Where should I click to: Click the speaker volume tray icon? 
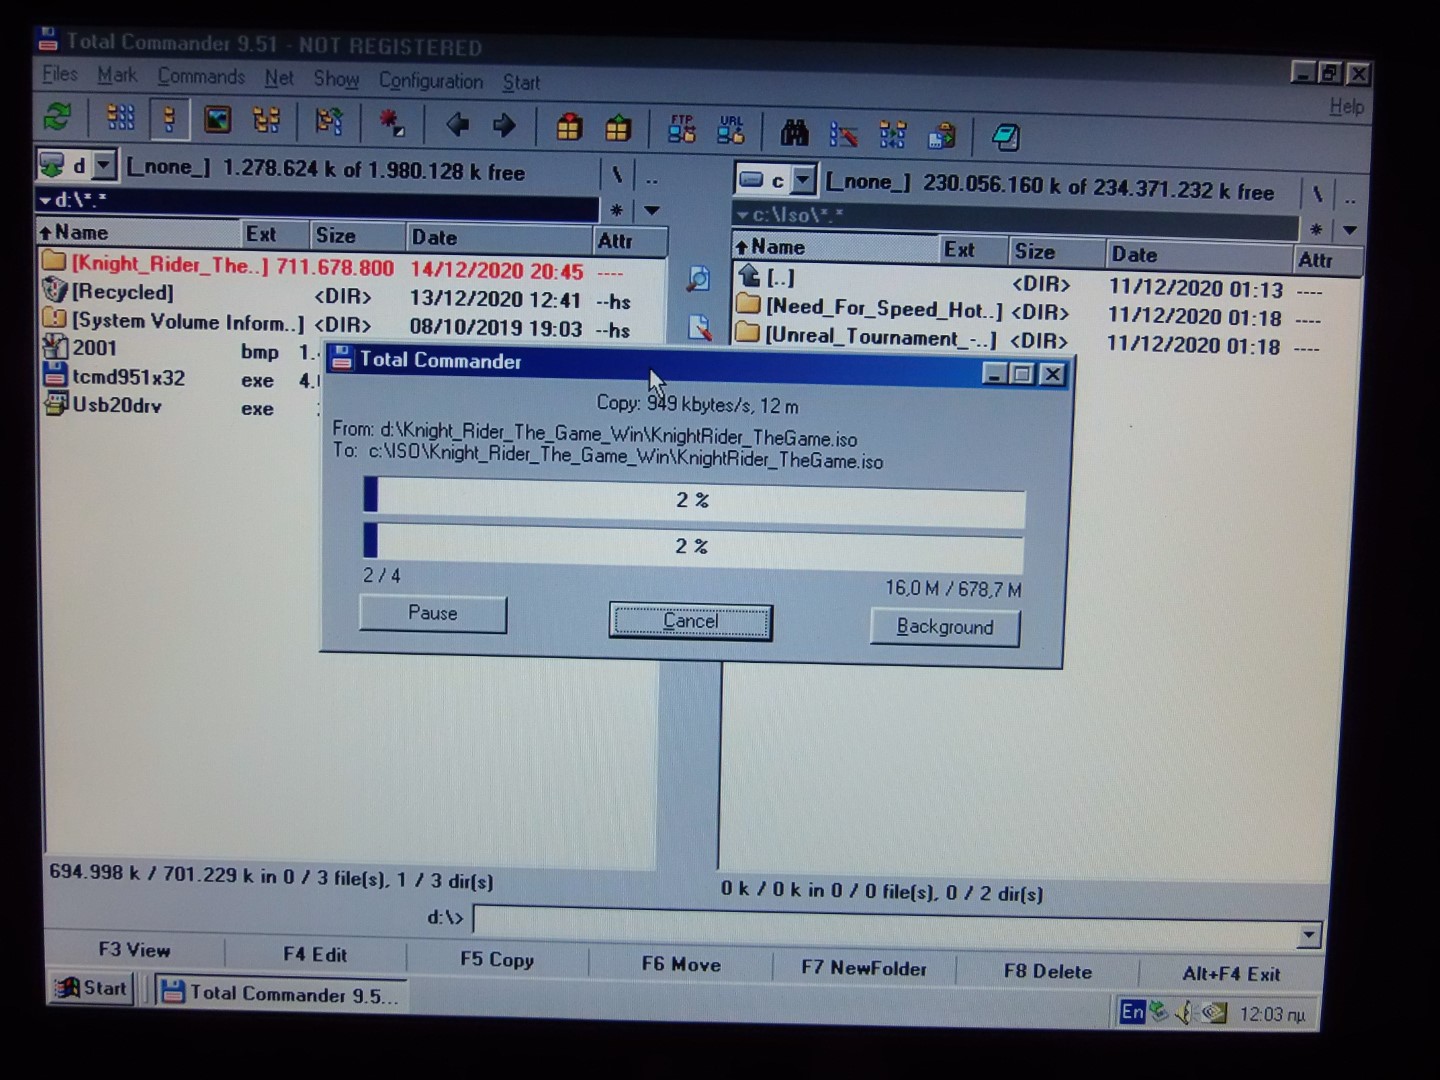[x=1184, y=1013]
